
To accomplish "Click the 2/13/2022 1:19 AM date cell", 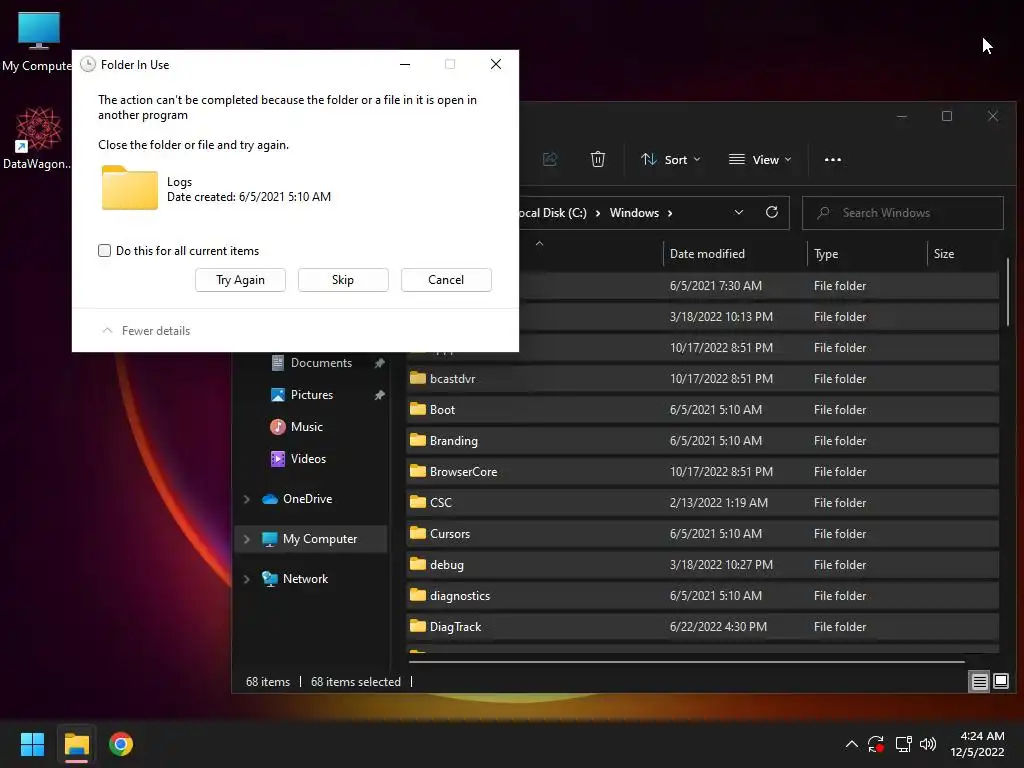I will coord(718,503).
